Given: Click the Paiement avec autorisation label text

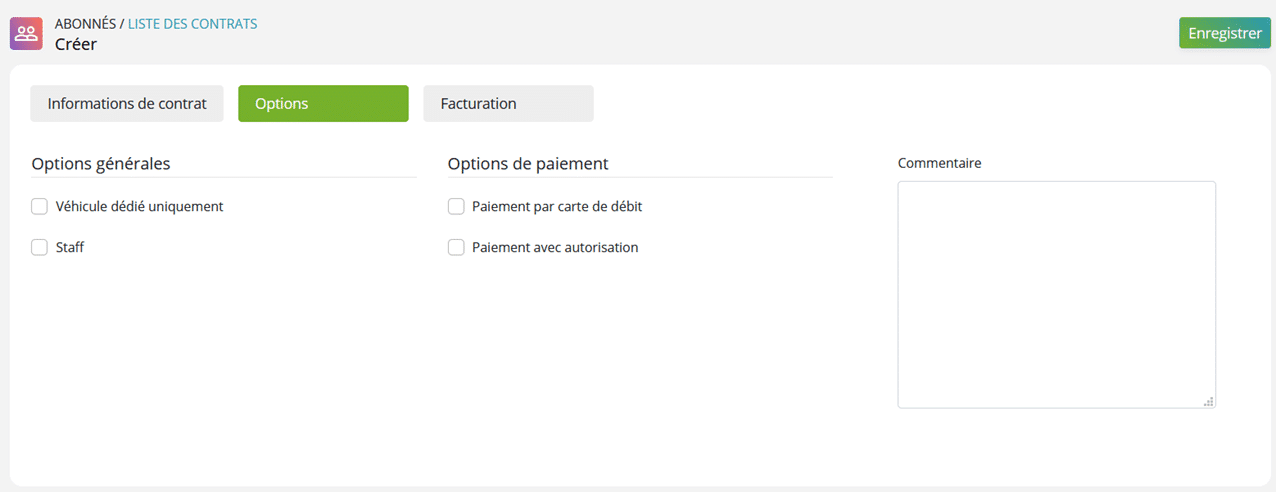Looking at the screenshot, I should pos(555,247).
